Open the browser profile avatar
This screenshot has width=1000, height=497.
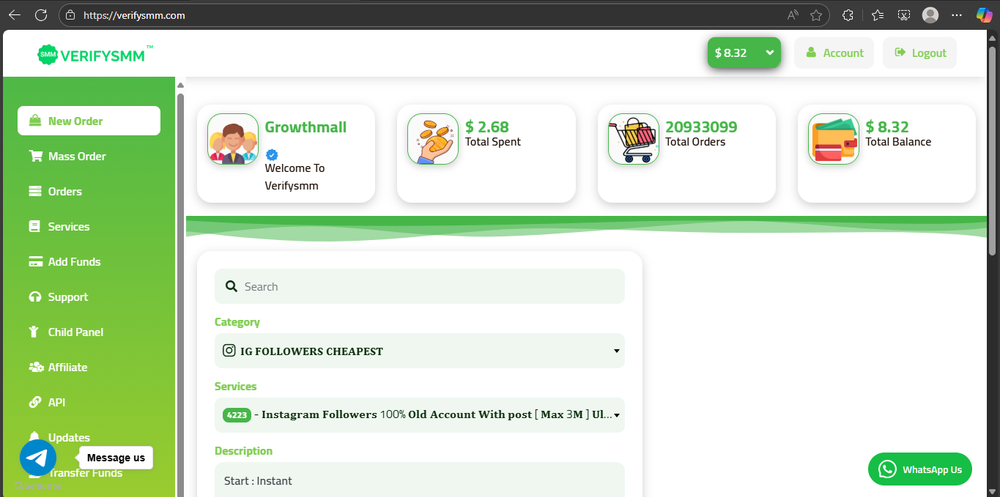click(930, 15)
